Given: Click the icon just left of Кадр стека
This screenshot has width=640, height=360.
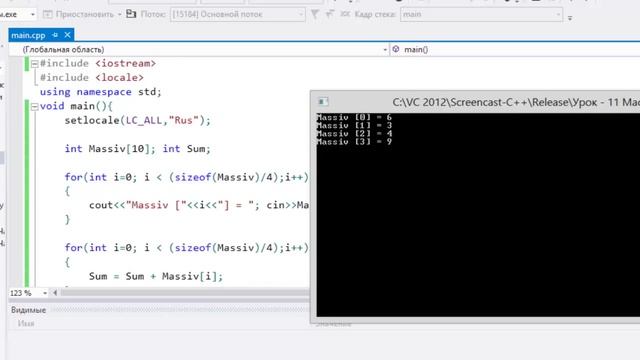Looking at the screenshot, I should point(345,14).
